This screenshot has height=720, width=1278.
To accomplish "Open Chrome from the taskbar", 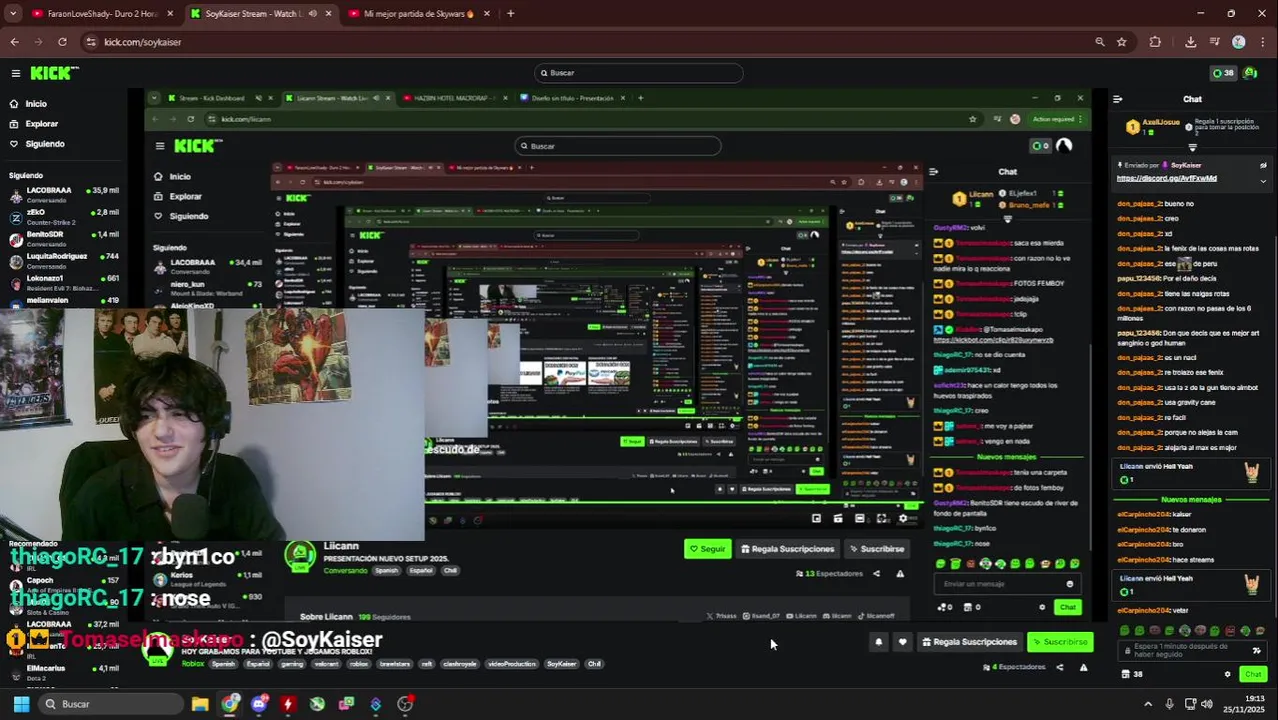I will click(230, 704).
